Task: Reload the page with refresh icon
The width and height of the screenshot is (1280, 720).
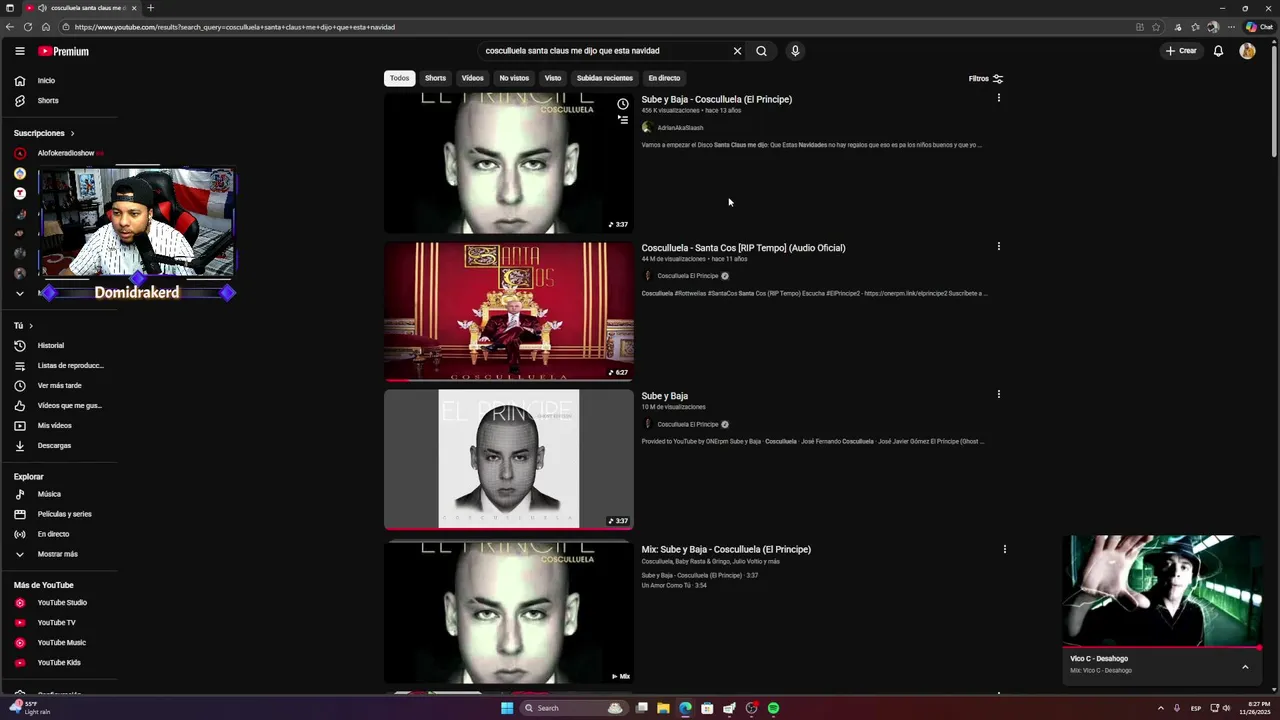Action: 28,27
